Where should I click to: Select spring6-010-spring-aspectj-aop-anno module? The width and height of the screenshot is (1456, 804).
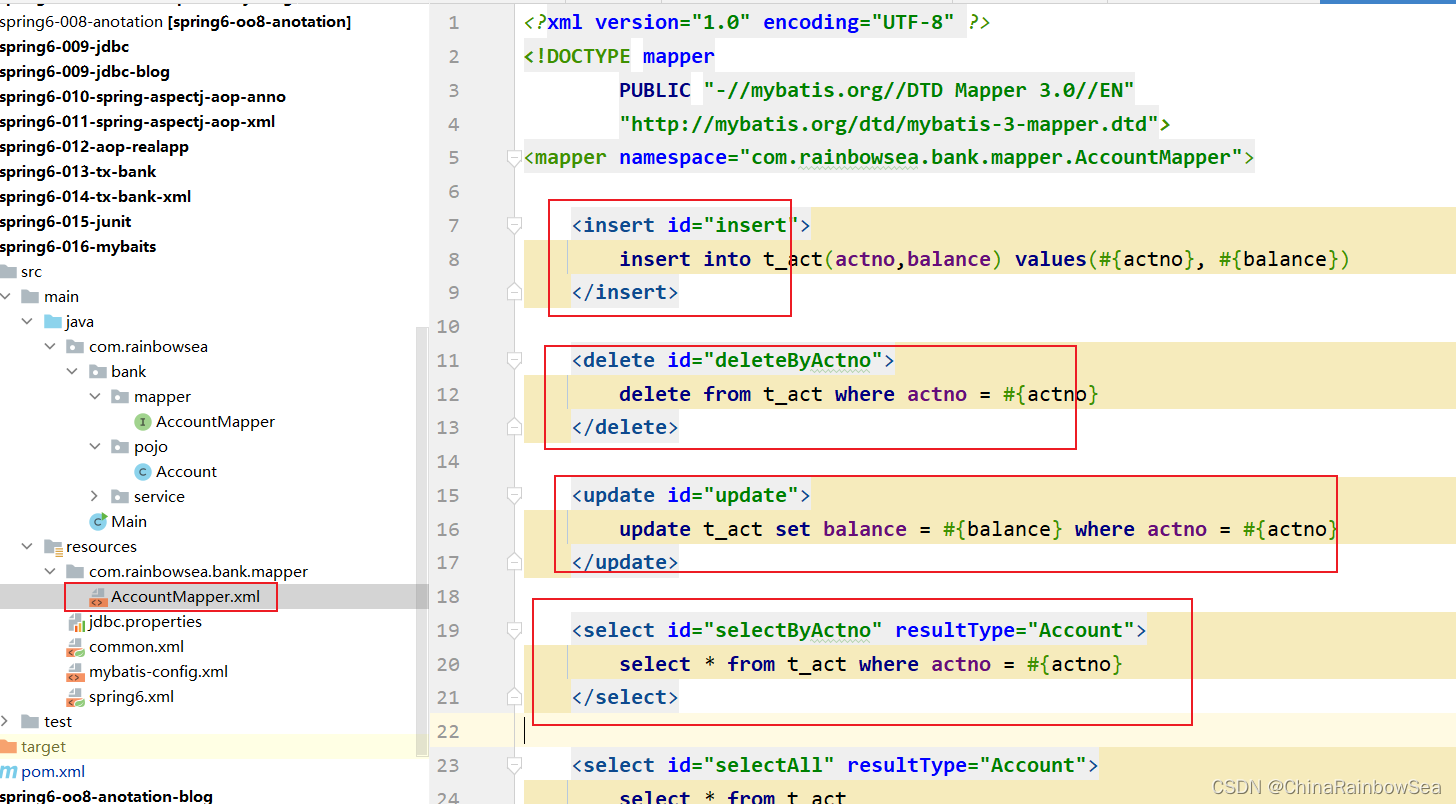[x=143, y=97]
